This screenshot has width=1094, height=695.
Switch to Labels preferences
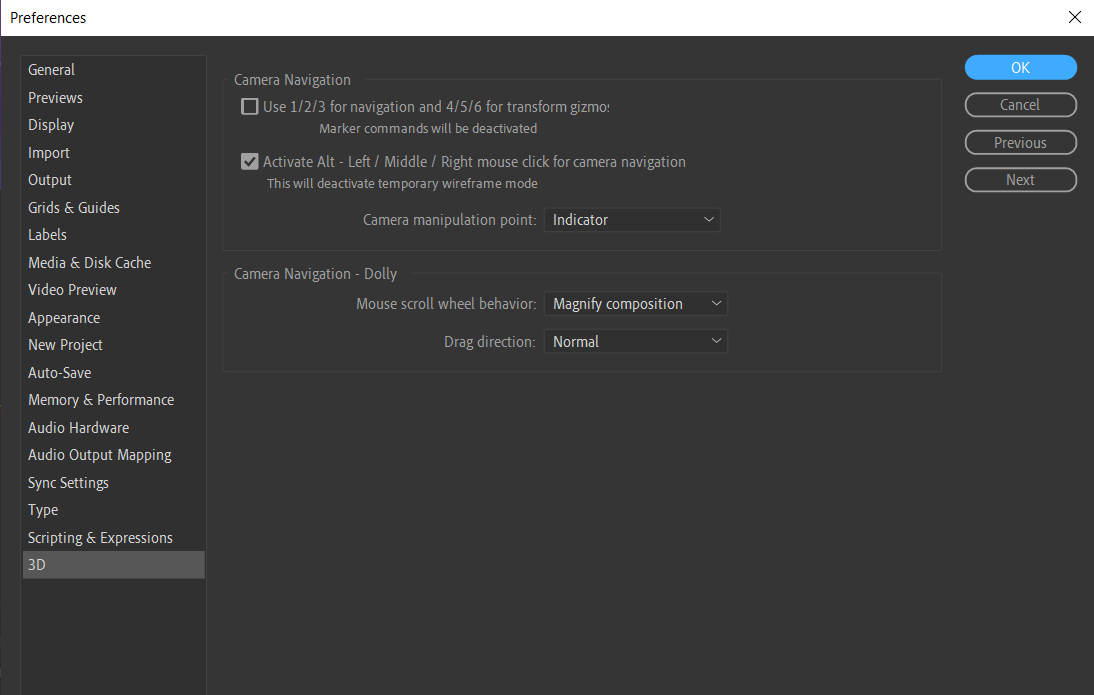click(47, 234)
